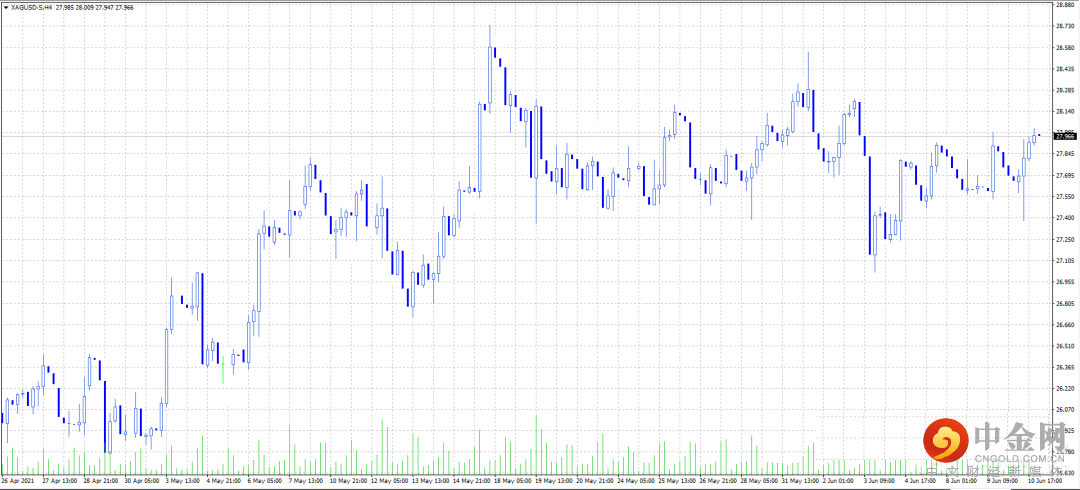
Task: Click the 26 May 21:00 time label
Action: coord(718,479)
